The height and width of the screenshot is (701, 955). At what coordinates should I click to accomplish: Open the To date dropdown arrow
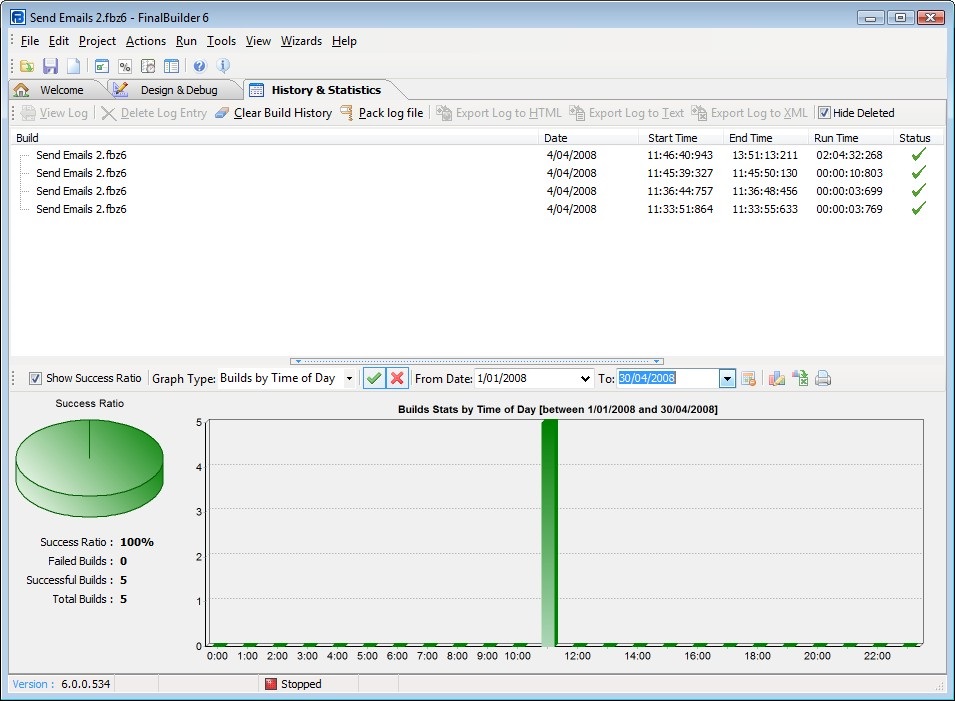[x=727, y=378]
